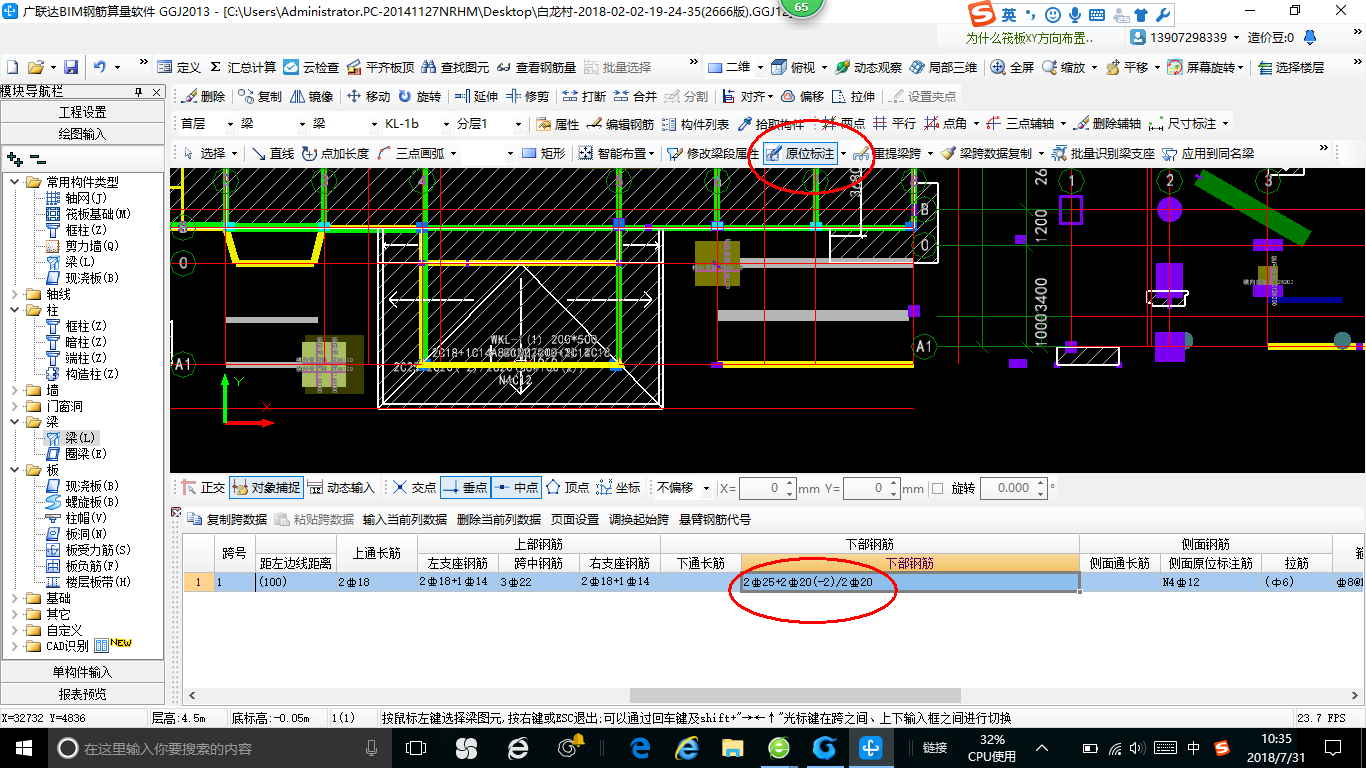The width and height of the screenshot is (1366, 768).
Task: Click 输入当前列数据 button
Action: (405, 519)
